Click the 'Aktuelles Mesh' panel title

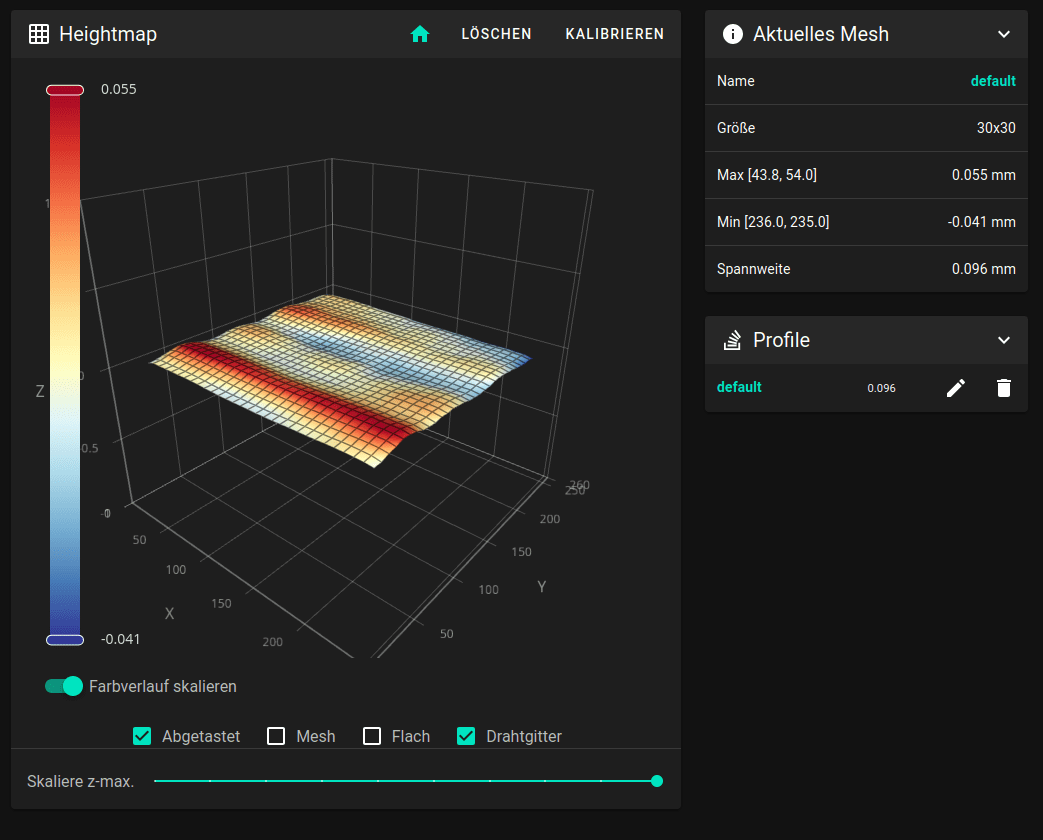[821, 34]
